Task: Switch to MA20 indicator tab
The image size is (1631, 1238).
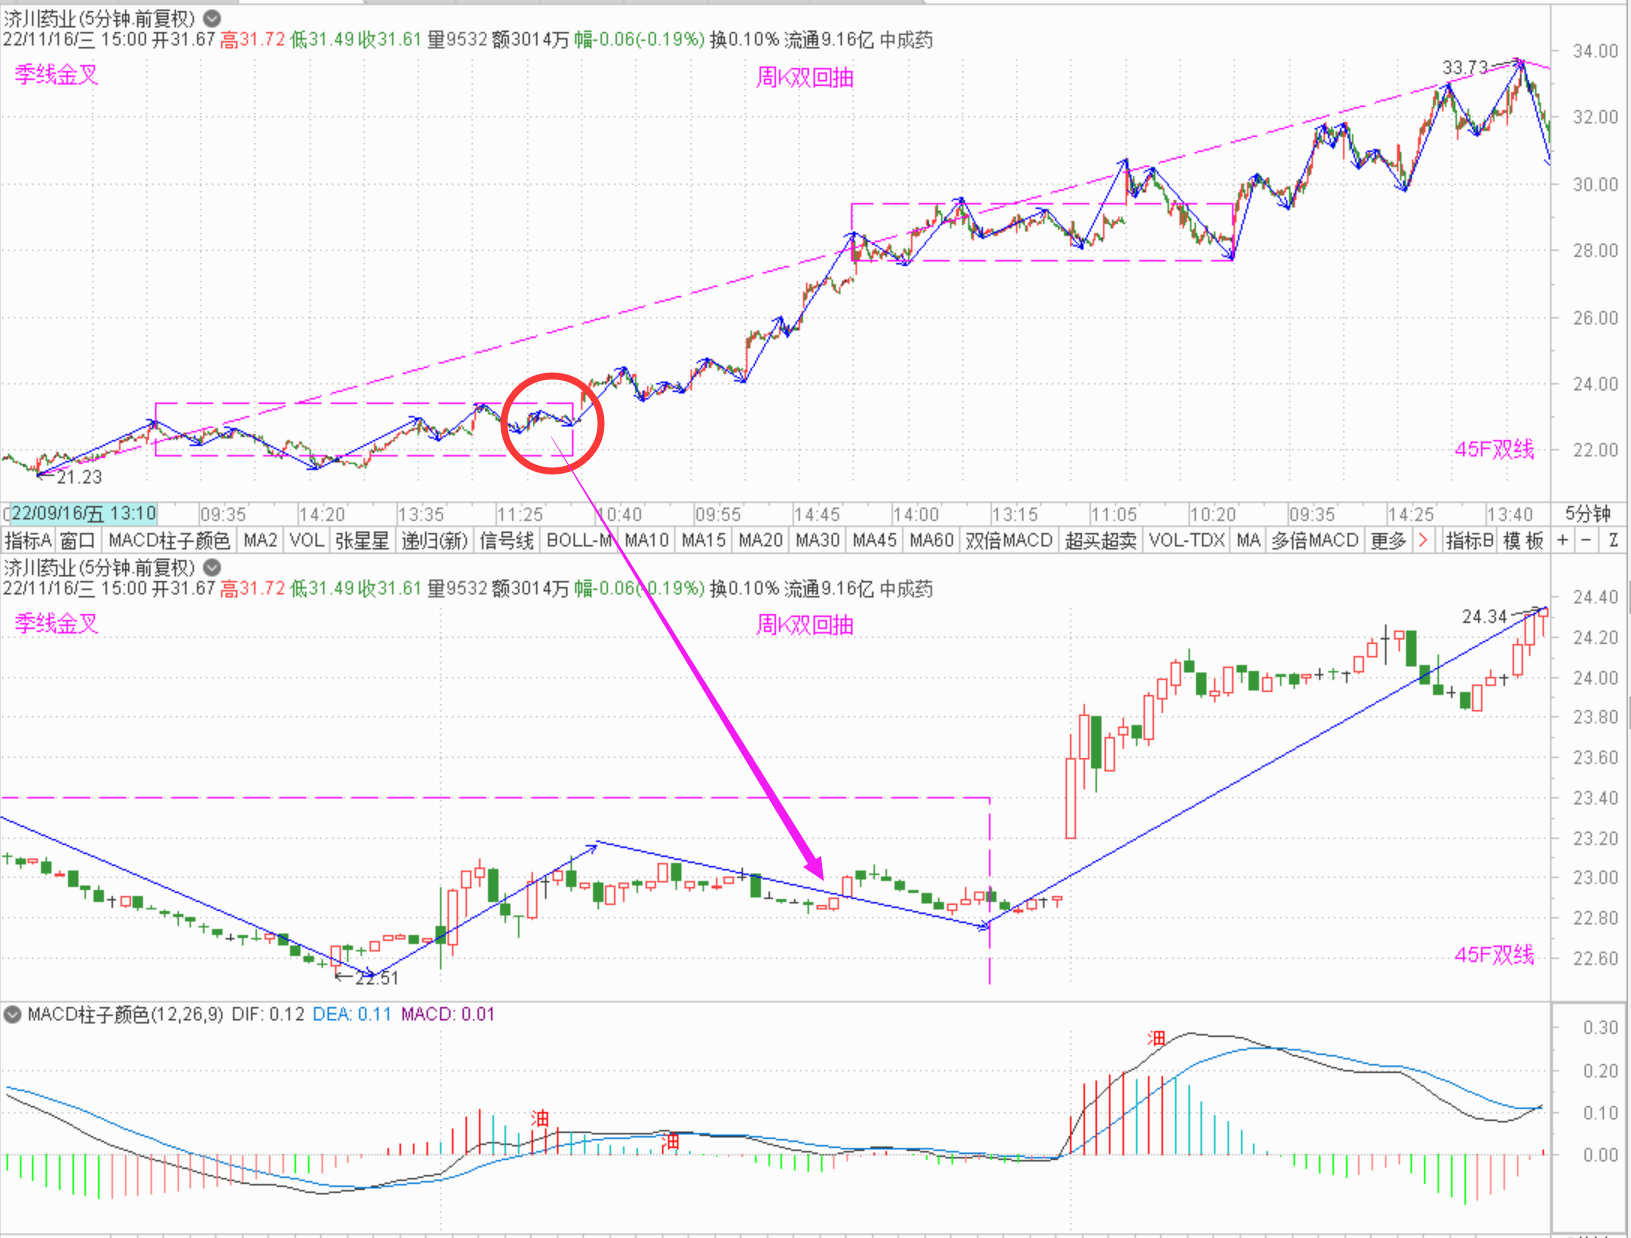Action: (760, 541)
